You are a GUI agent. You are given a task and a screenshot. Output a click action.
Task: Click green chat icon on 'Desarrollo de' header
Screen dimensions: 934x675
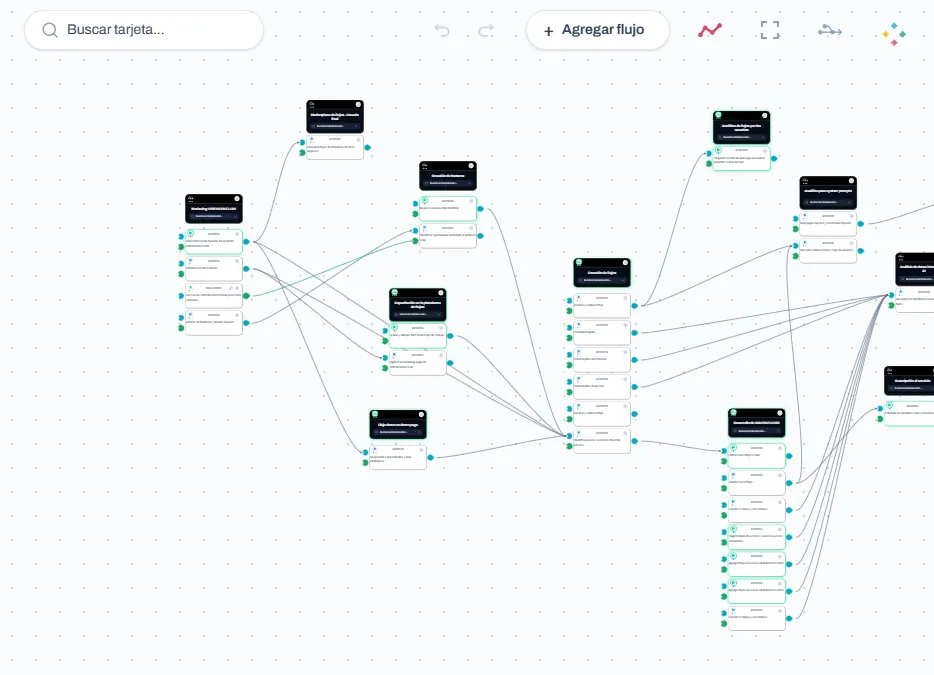click(733, 413)
